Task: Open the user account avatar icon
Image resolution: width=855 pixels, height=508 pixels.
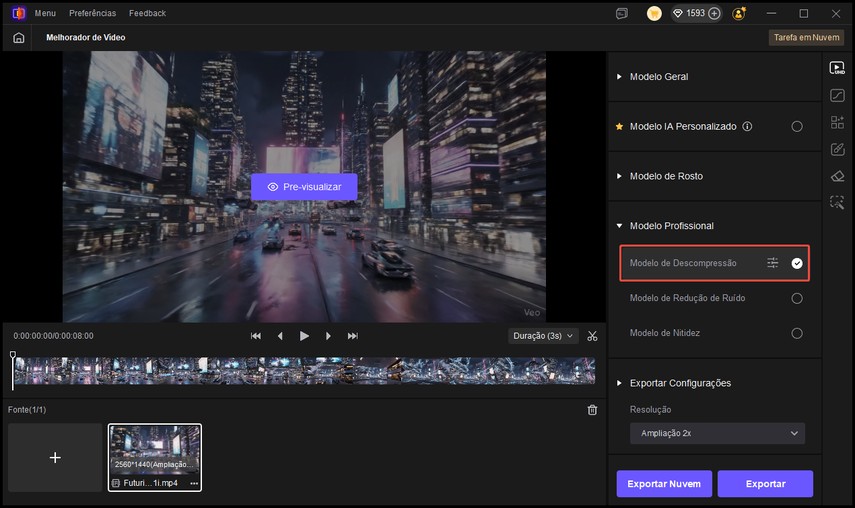Action: pyautogui.click(x=739, y=14)
